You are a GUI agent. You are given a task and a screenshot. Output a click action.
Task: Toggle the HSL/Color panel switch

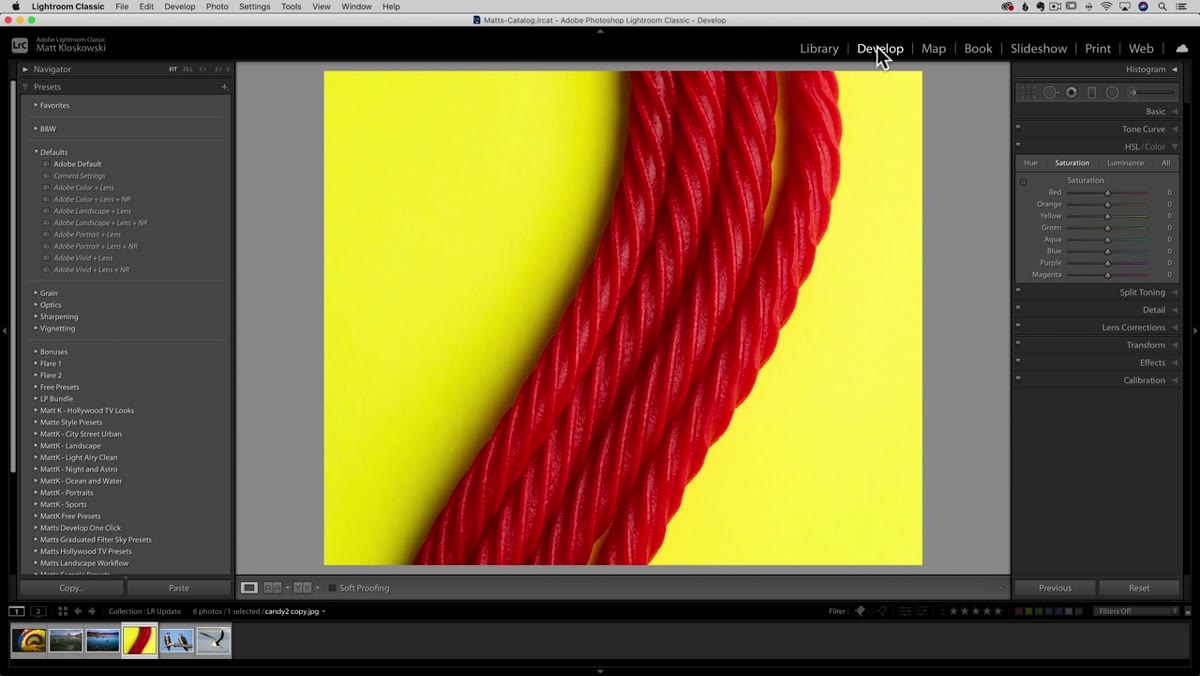[1018, 145]
